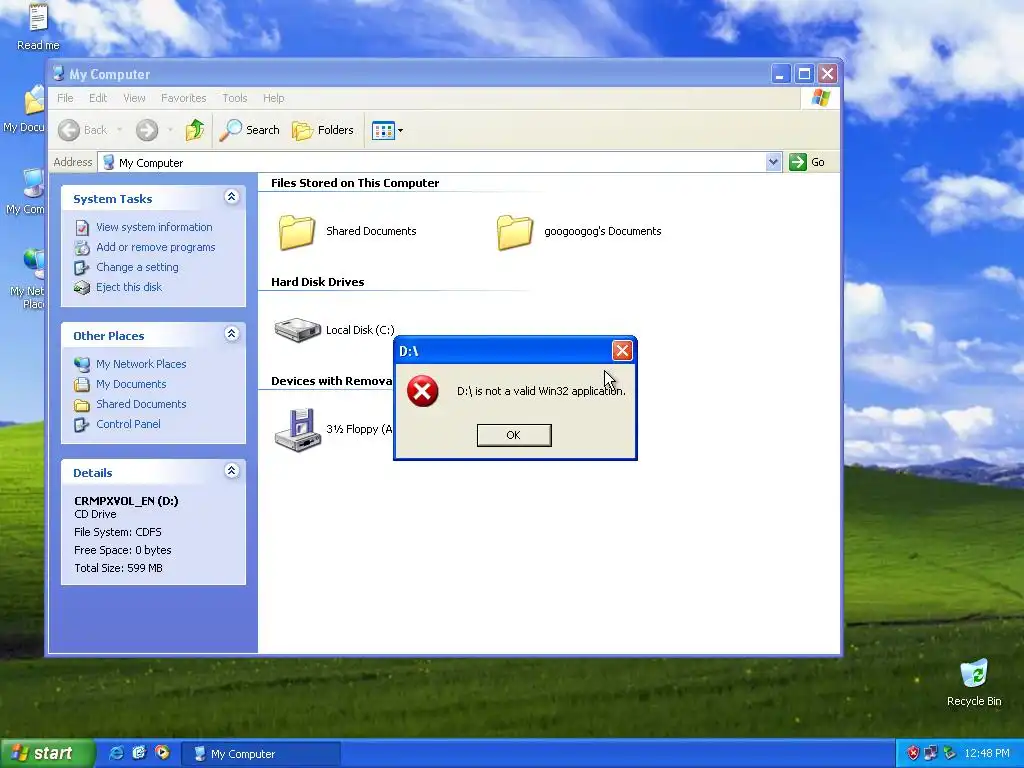Collapse the System Tasks panel
This screenshot has width=1024, height=768.
point(231,197)
